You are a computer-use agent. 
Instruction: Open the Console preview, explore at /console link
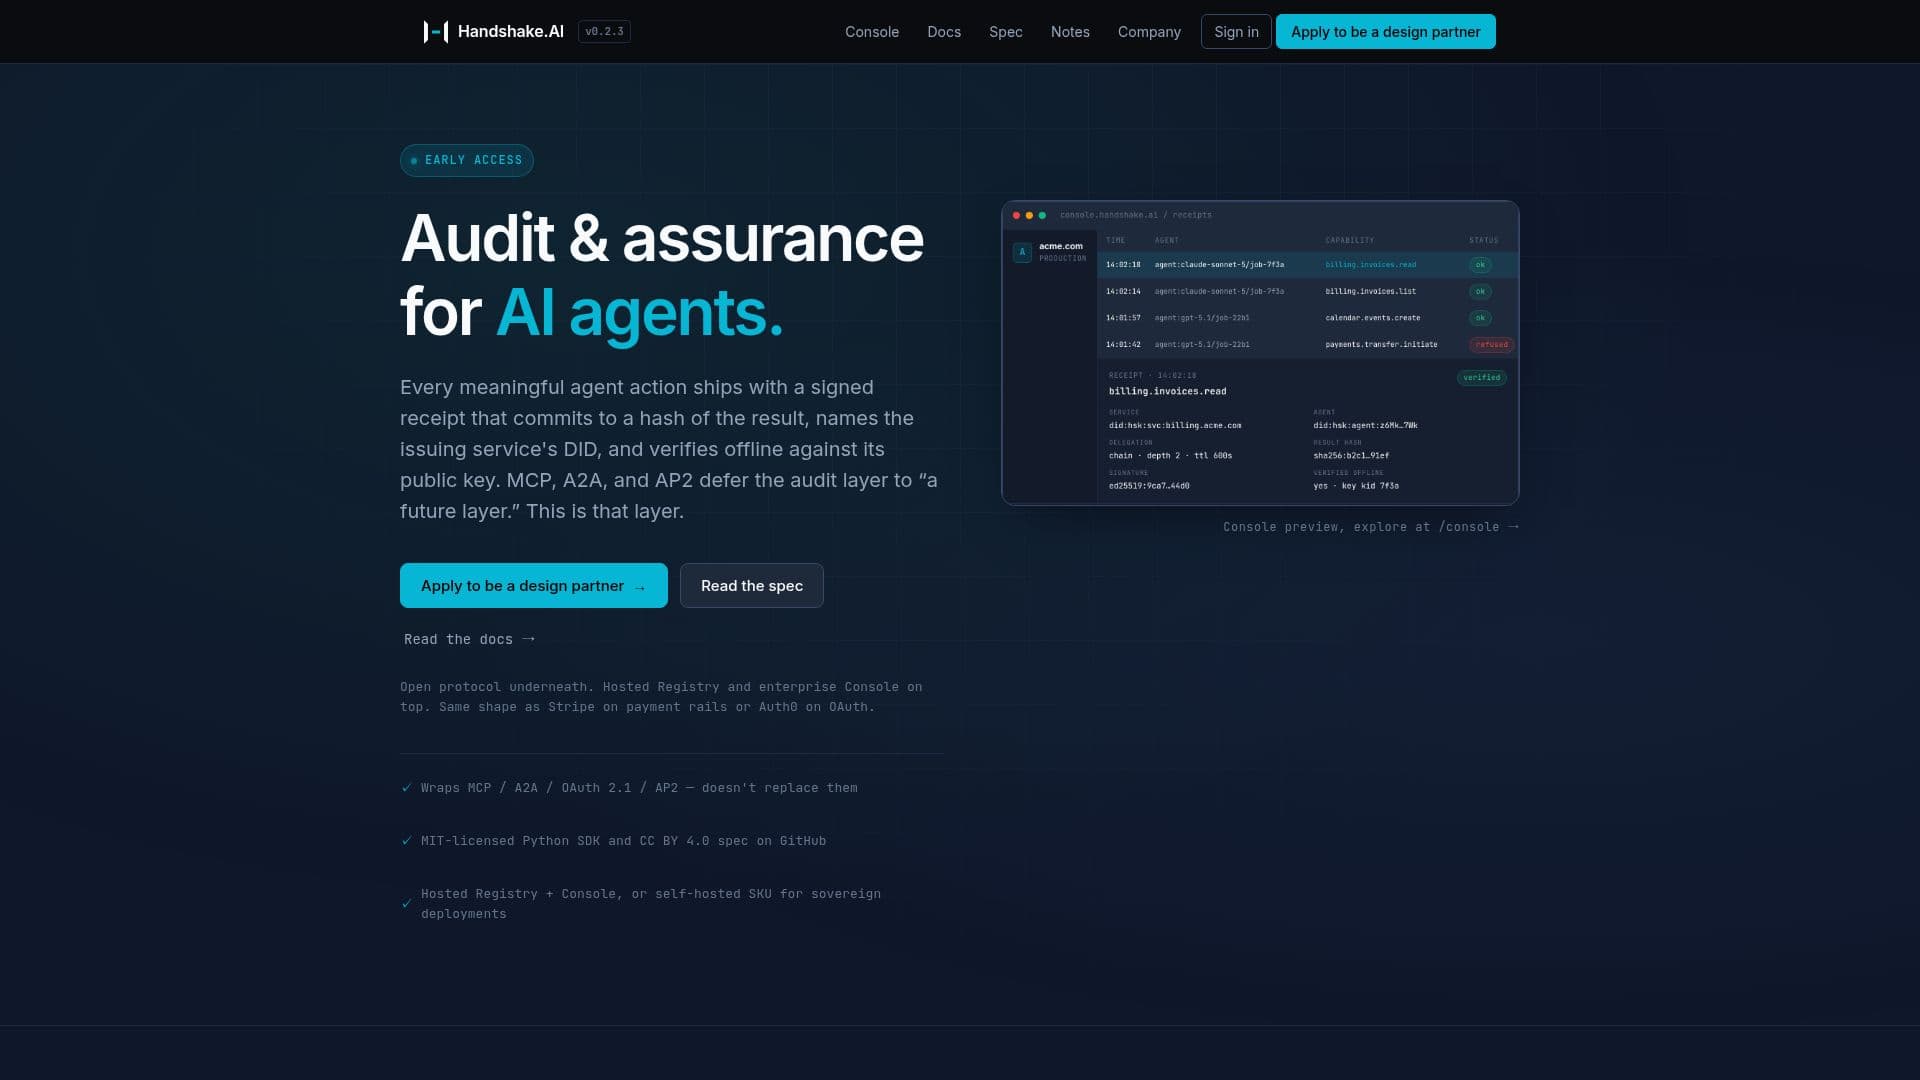[1371, 527]
